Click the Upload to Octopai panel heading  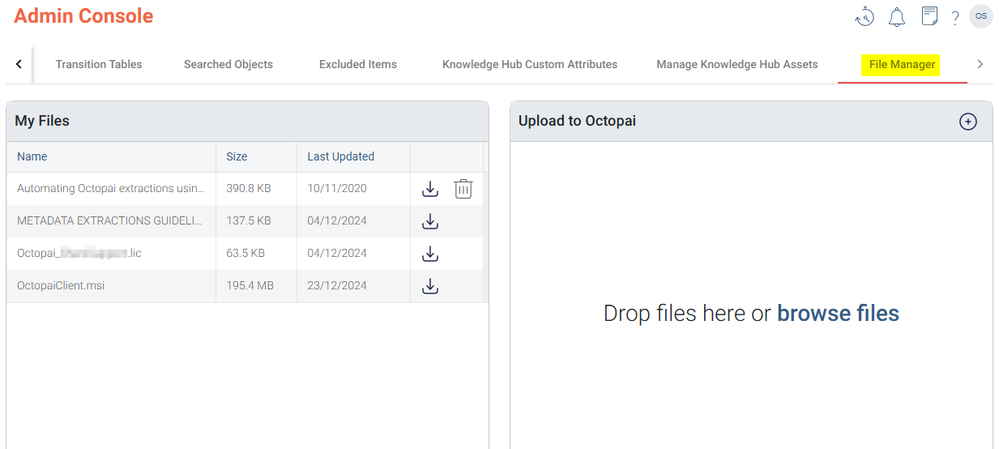(x=577, y=121)
